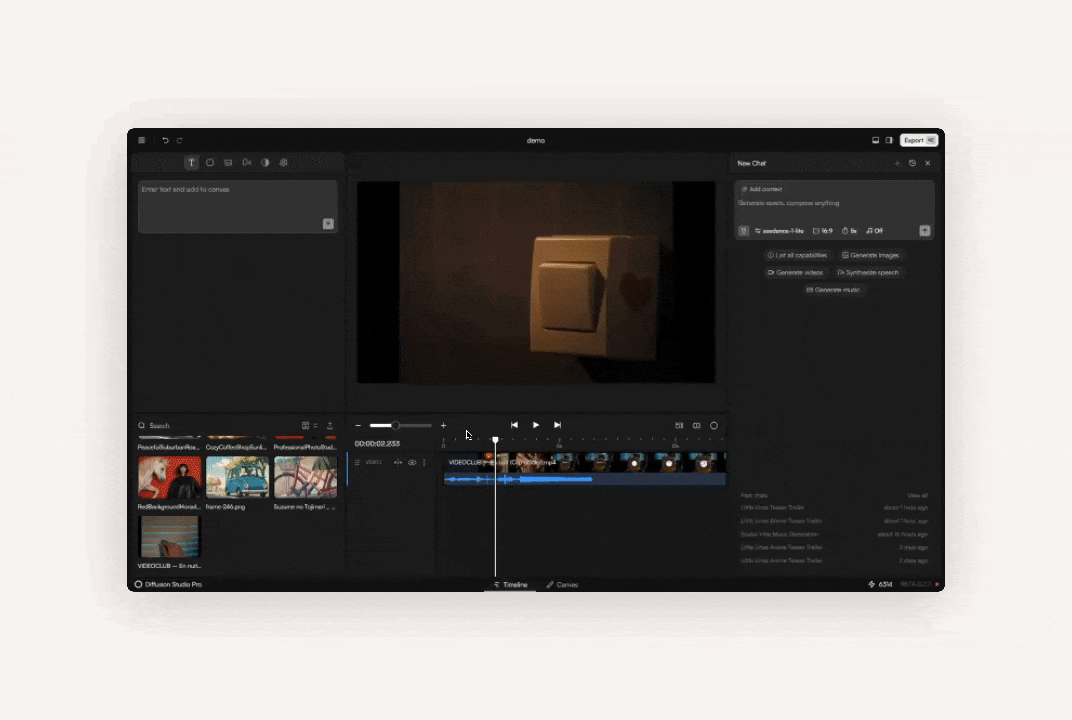Click the circle record icon in timeline toolbar
The width and height of the screenshot is (1072, 720).
pyautogui.click(x=714, y=425)
